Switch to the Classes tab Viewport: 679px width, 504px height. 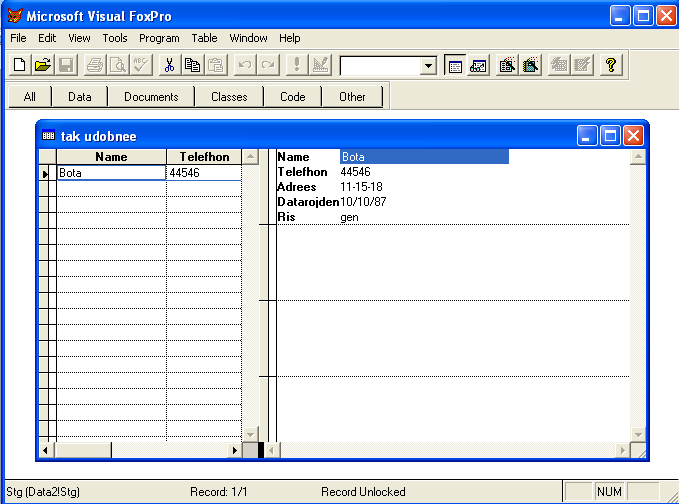(229, 97)
